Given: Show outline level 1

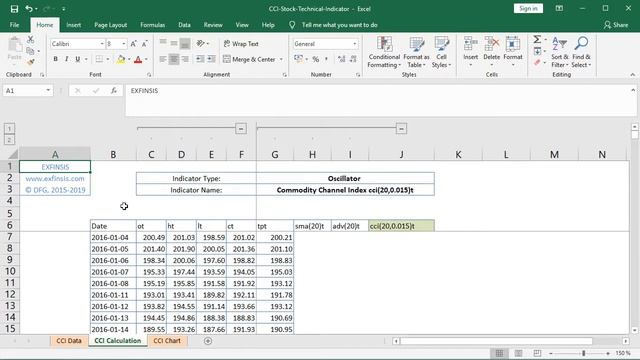Looking at the screenshot, I should [9, 129].
